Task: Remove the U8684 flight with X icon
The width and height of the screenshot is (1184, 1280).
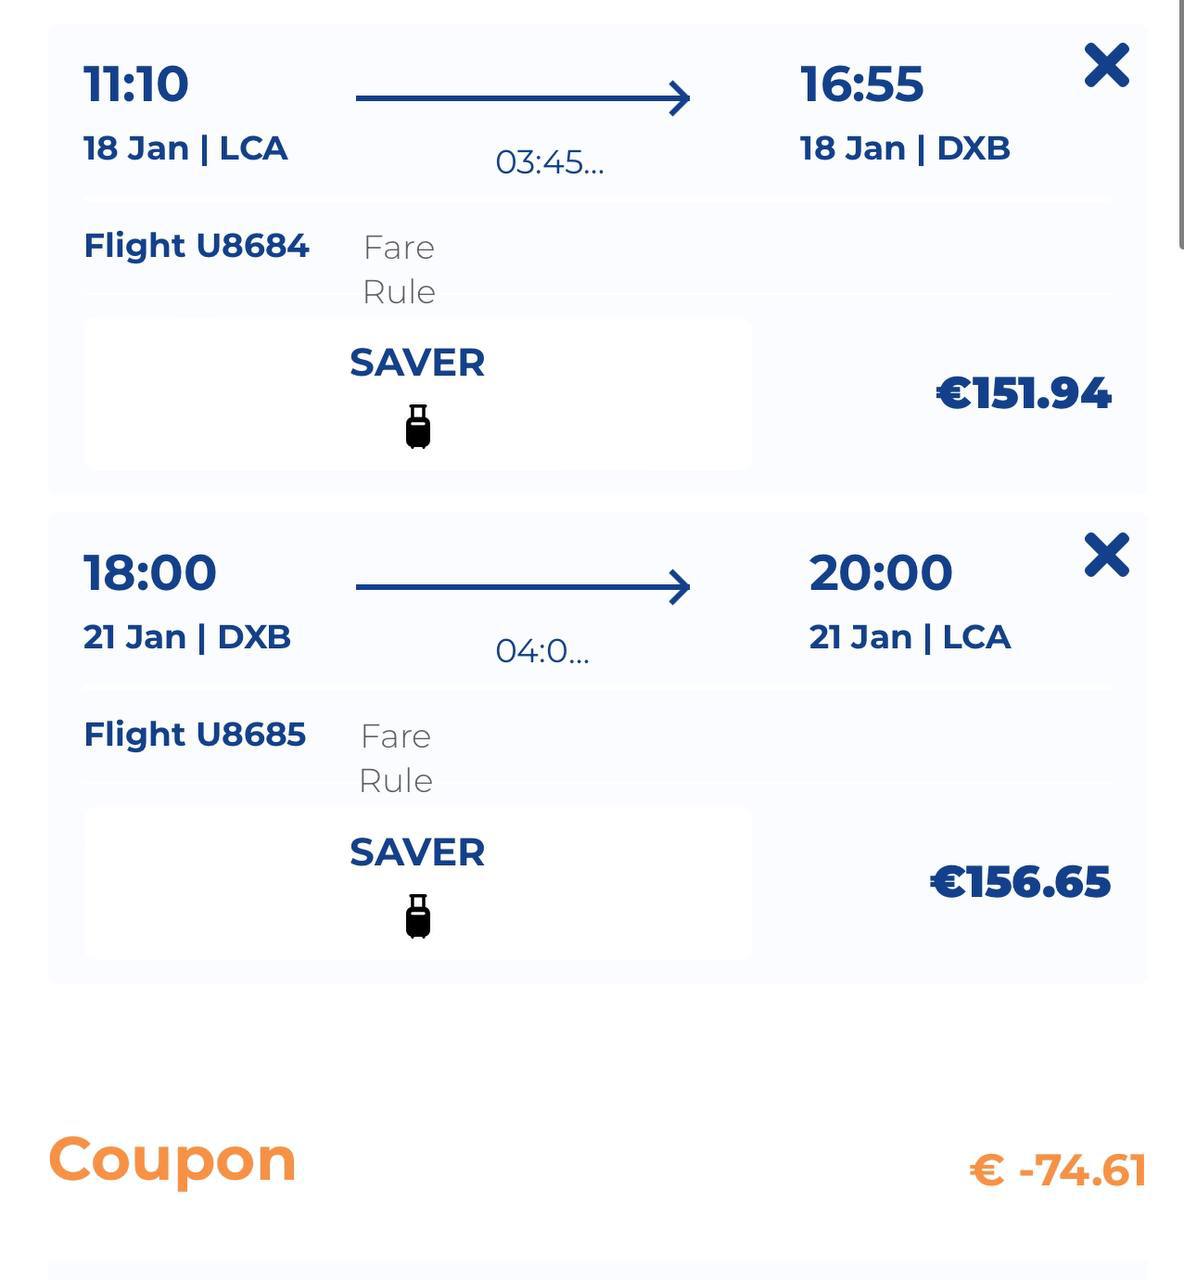Action: coord(1106,66)
